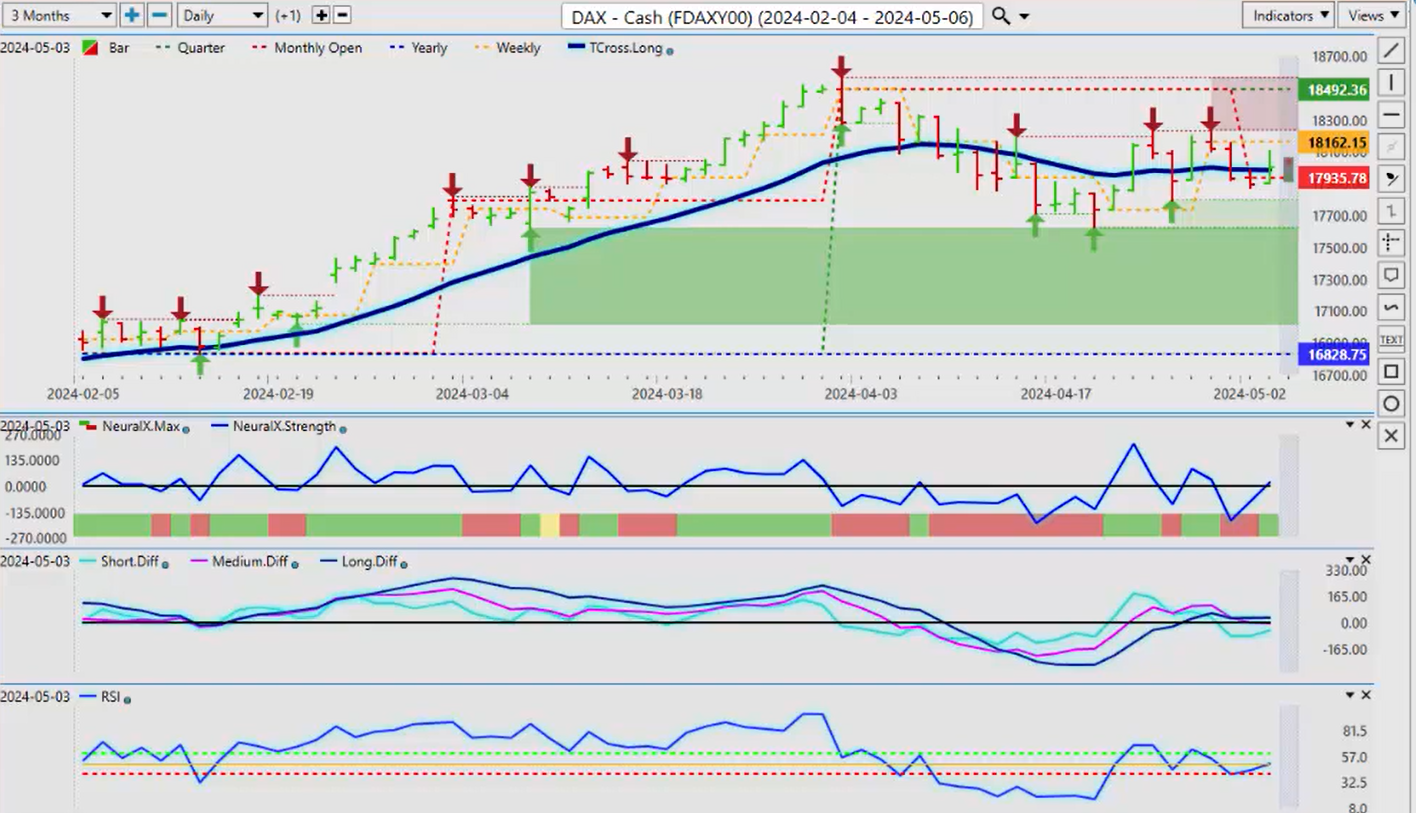The width and height of the screenshot is (1416, 813).
Task: Click the info dot next to NeuralX.Strength
Action: (343, 429)
